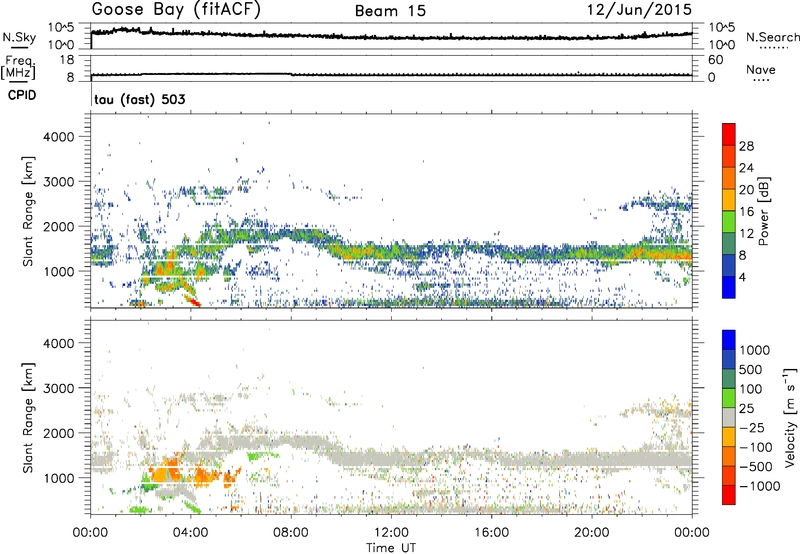The width and height of the screenshot is (800, 554).
Task: Click the 'Velocity [m s-1]' colorbar title
Action: click(790, 417)
